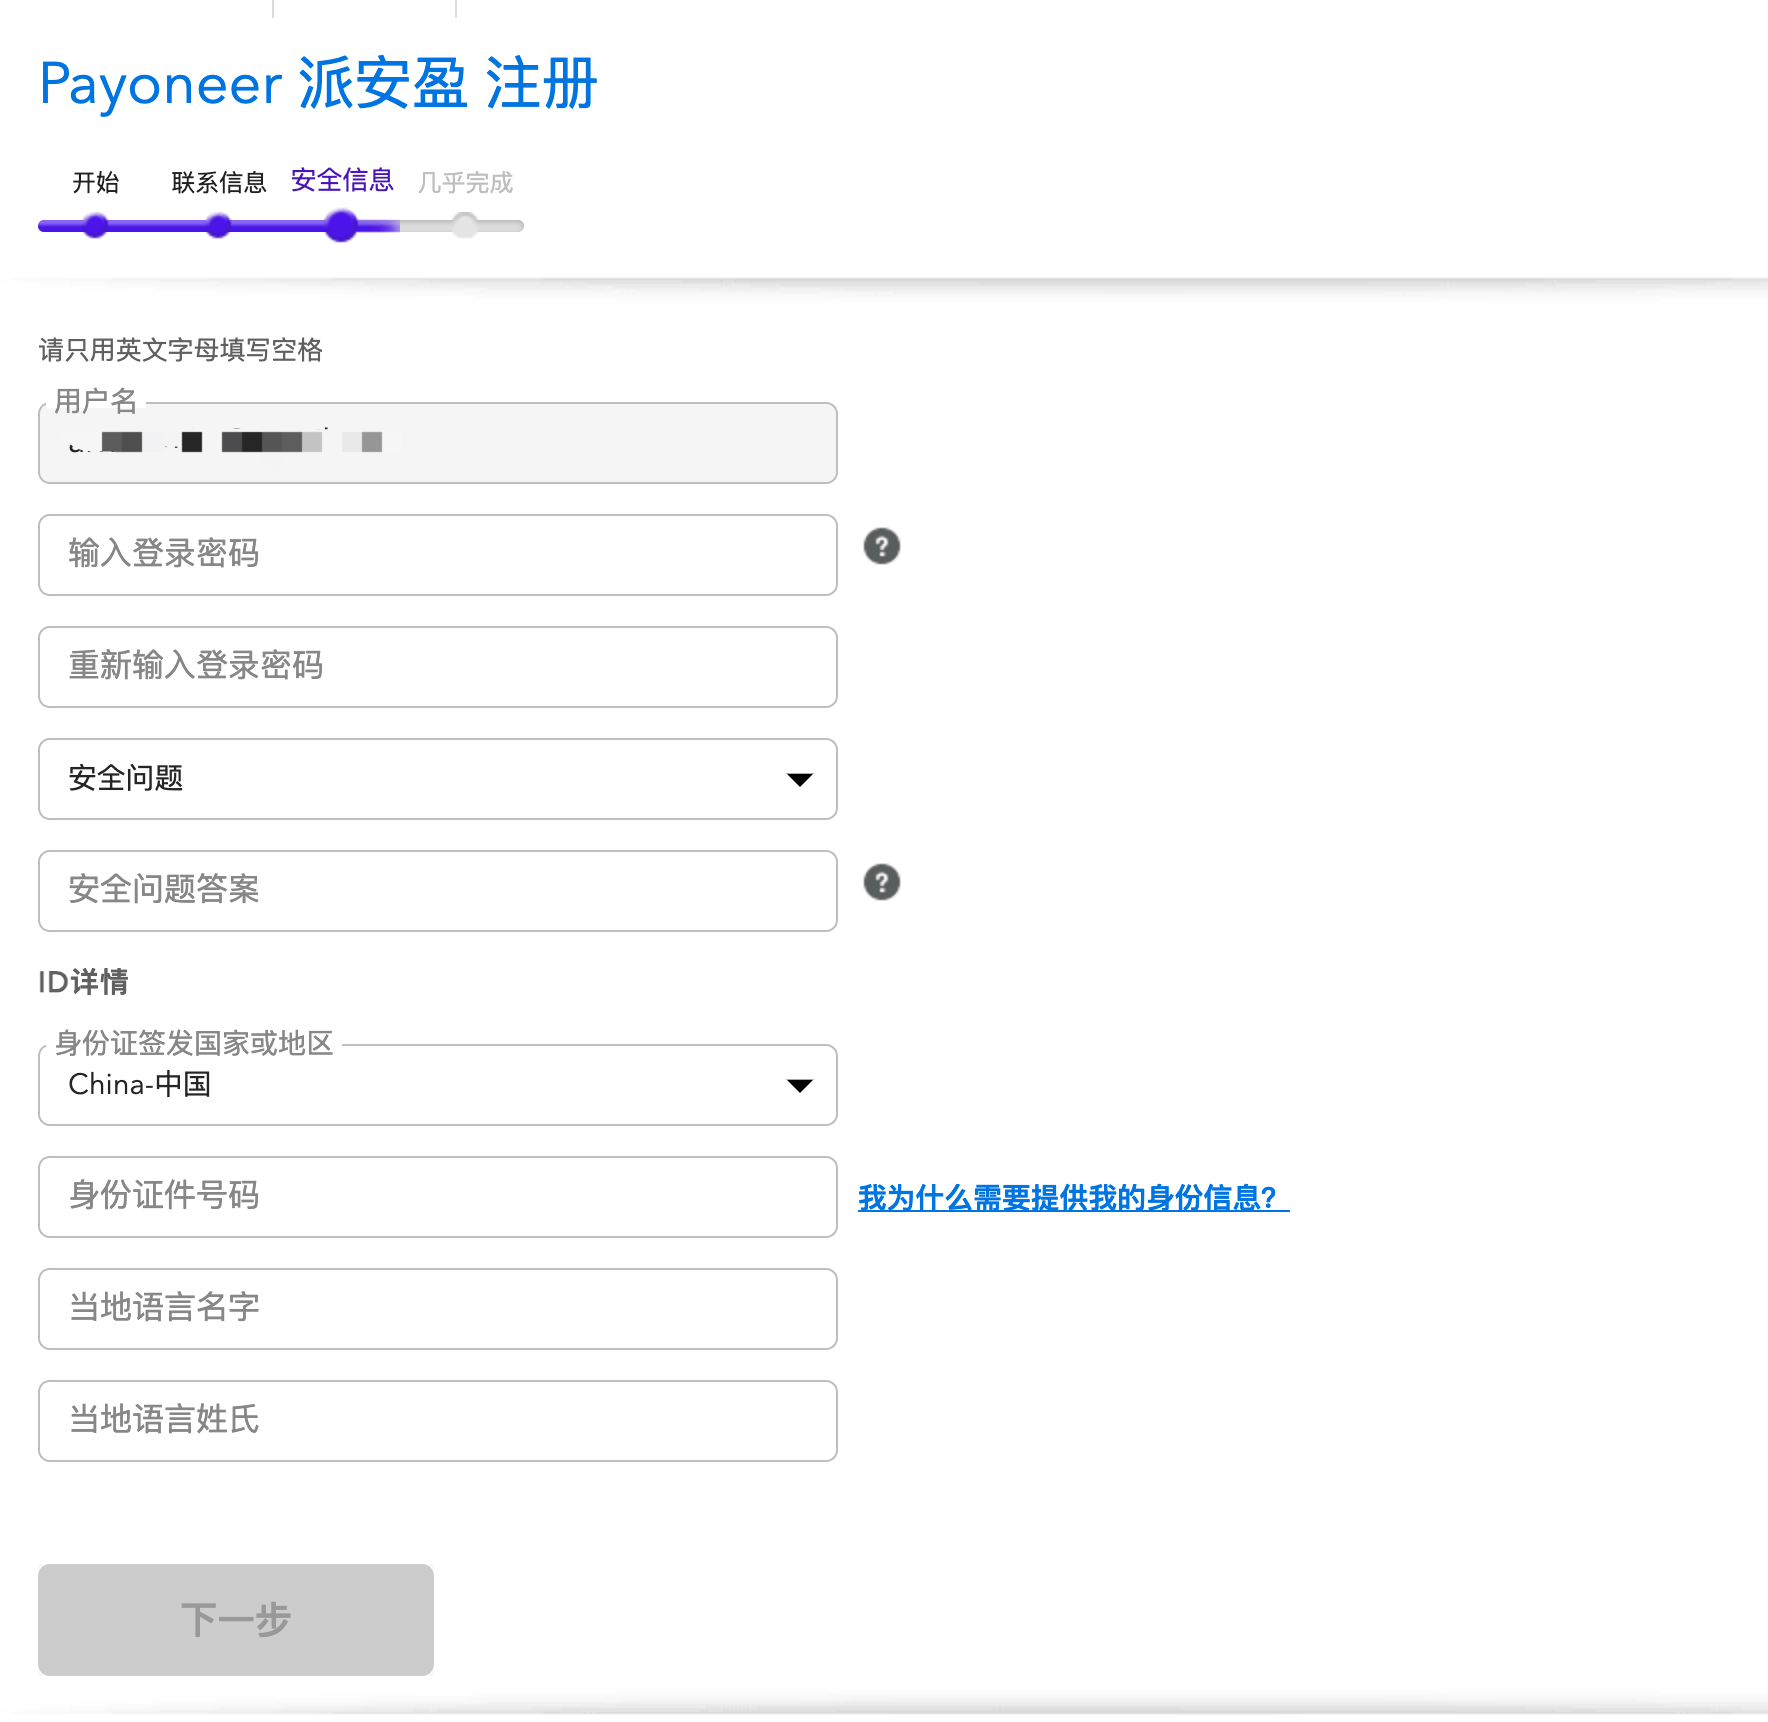This screenshot has height=1722, width=1768.
Task: Click the 几乎完成 gray progress dot
Action: (x=465, y=226)
